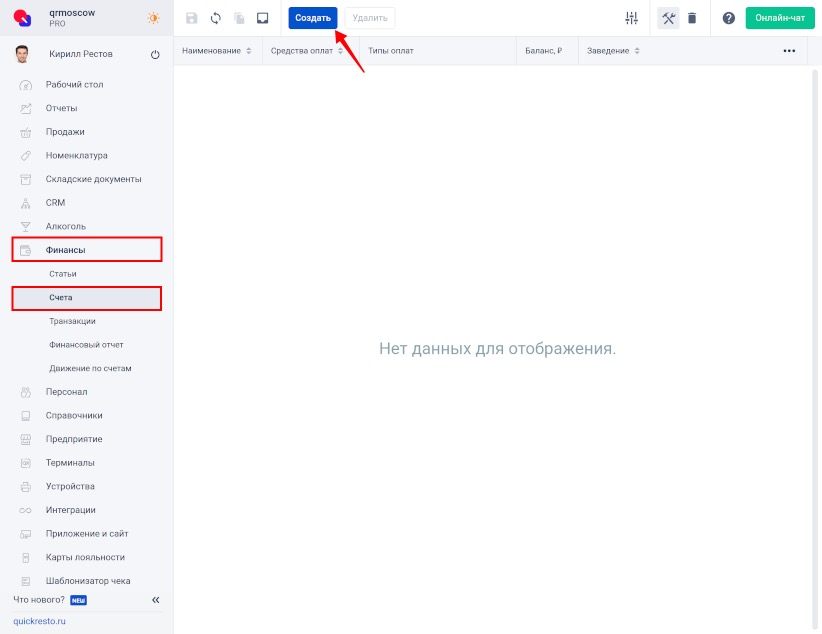Click the Шаблонизатор чека icon
822x634 pixels.
pos(25,581)
